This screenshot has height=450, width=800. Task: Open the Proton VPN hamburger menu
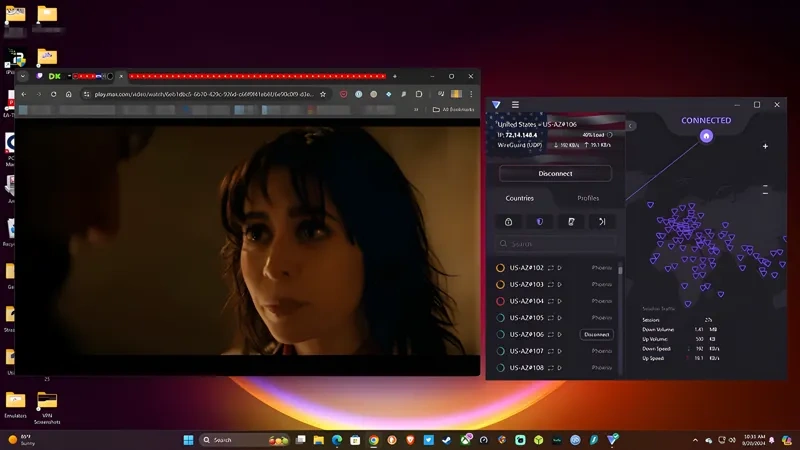[x=515, y=104]
